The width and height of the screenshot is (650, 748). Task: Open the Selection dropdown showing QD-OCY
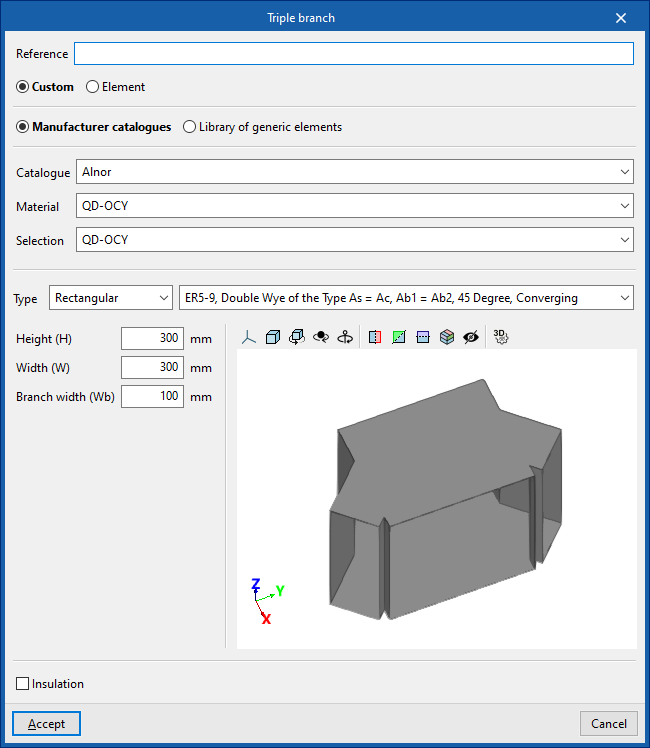click(x=355, y=239)
